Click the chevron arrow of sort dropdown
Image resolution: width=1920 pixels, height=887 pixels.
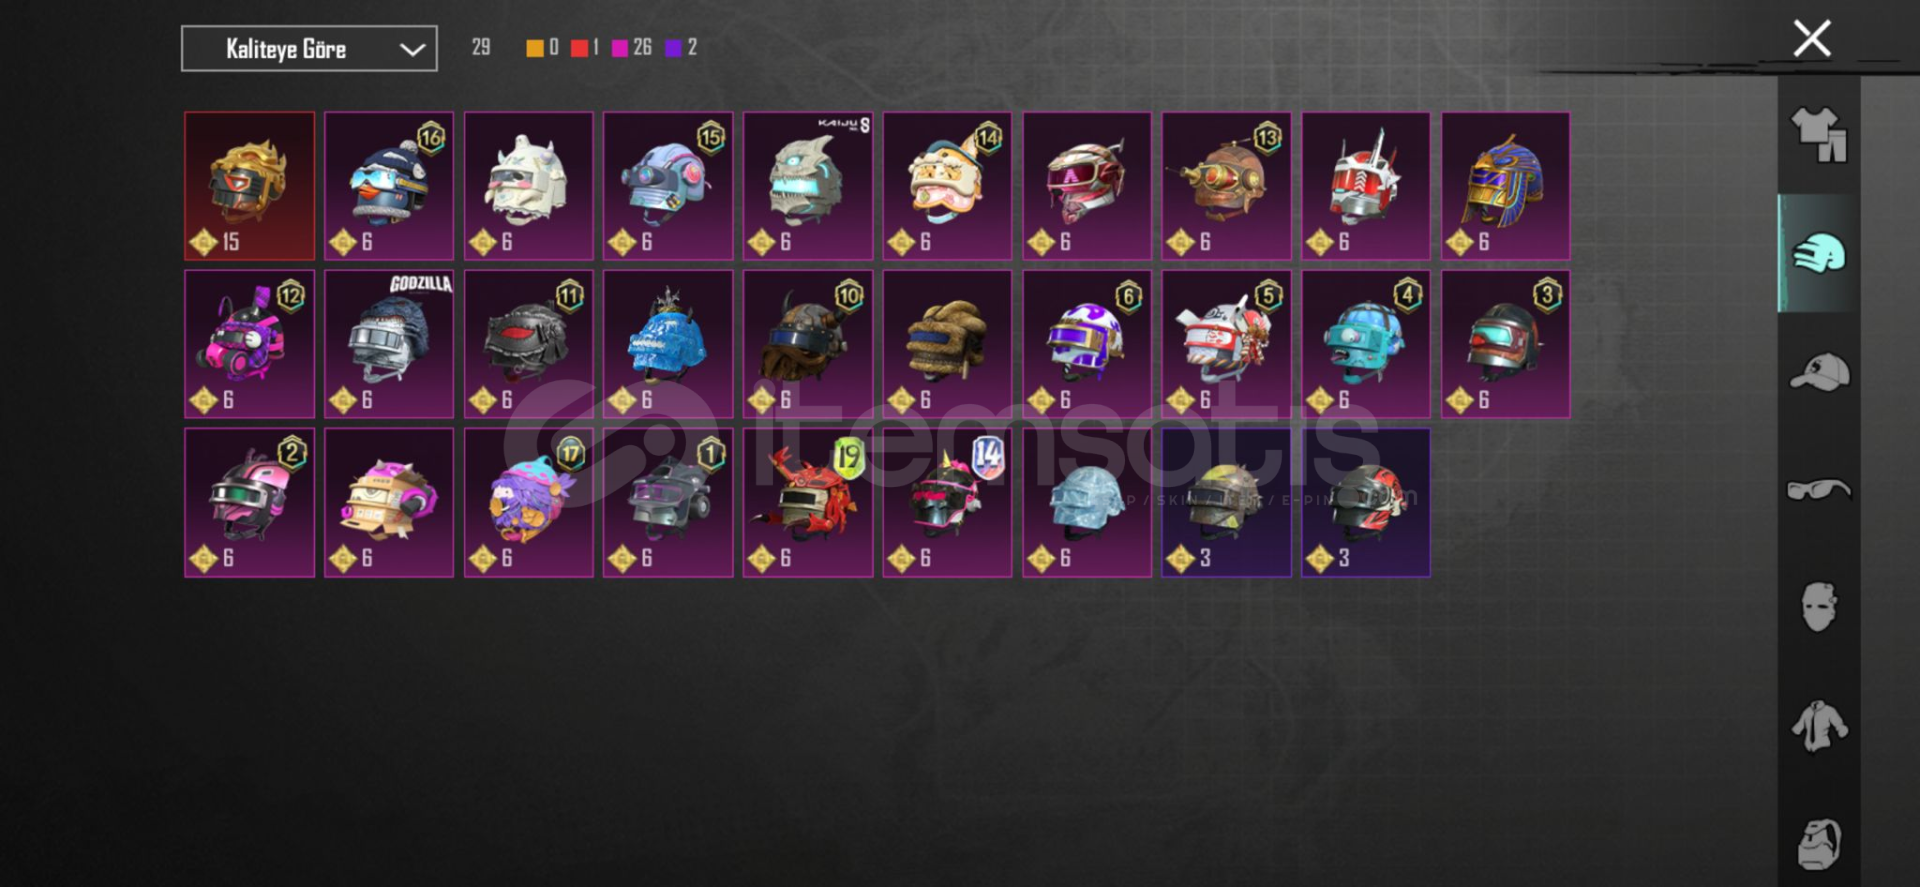click(412, 49)
